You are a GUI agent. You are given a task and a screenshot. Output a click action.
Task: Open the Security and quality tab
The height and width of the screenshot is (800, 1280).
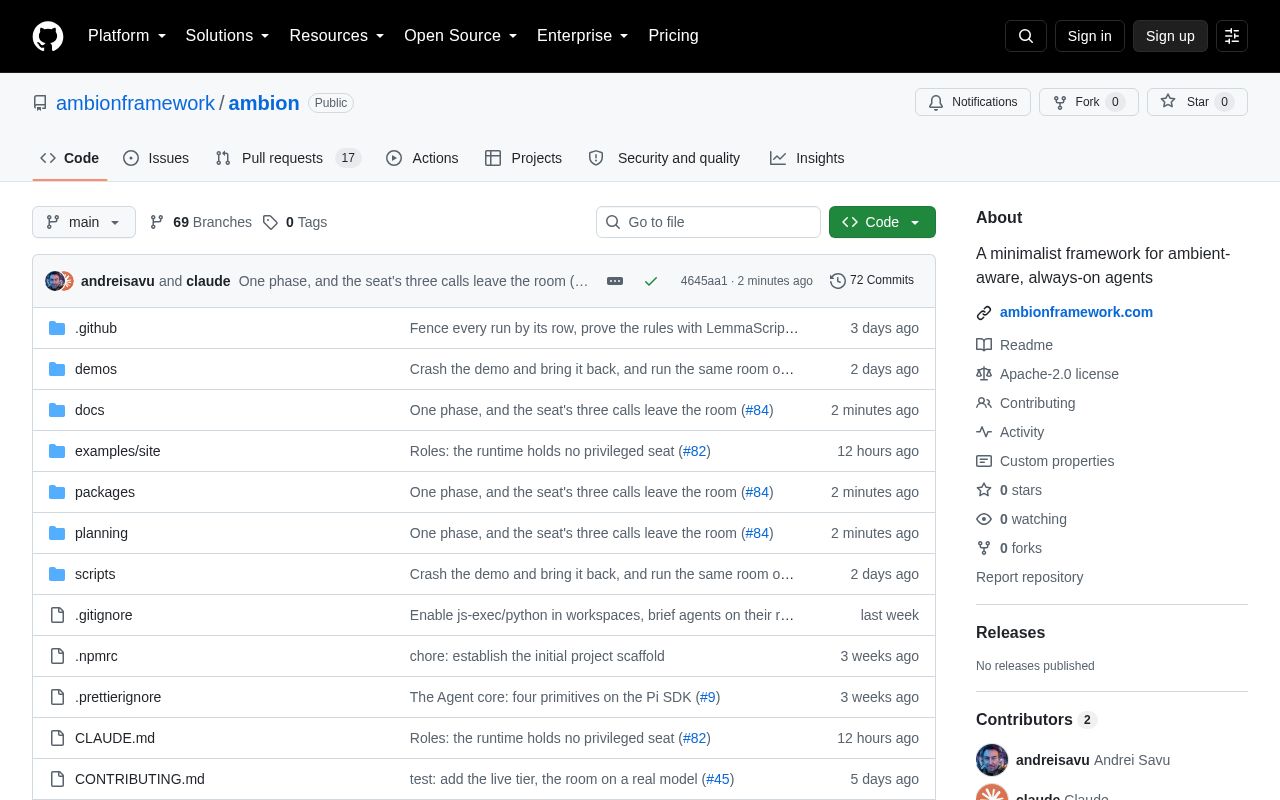tap(664, 158)
